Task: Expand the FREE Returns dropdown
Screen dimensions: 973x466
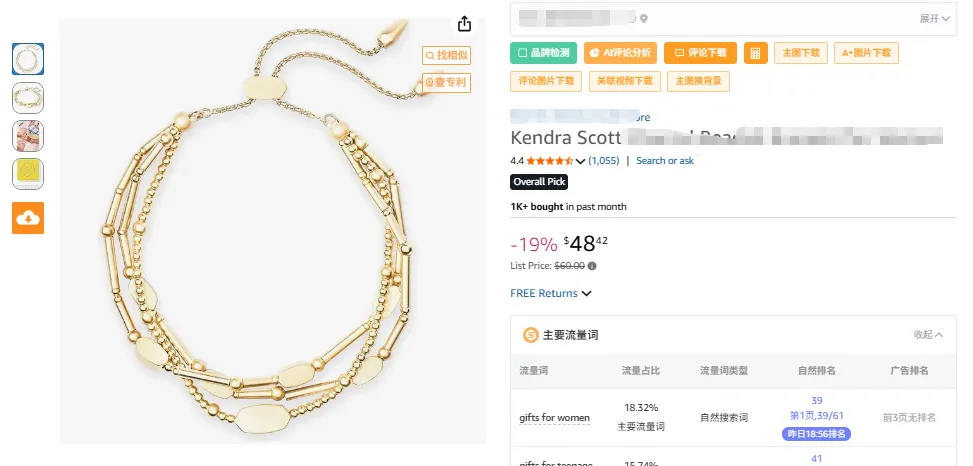Action: (587, 293)
